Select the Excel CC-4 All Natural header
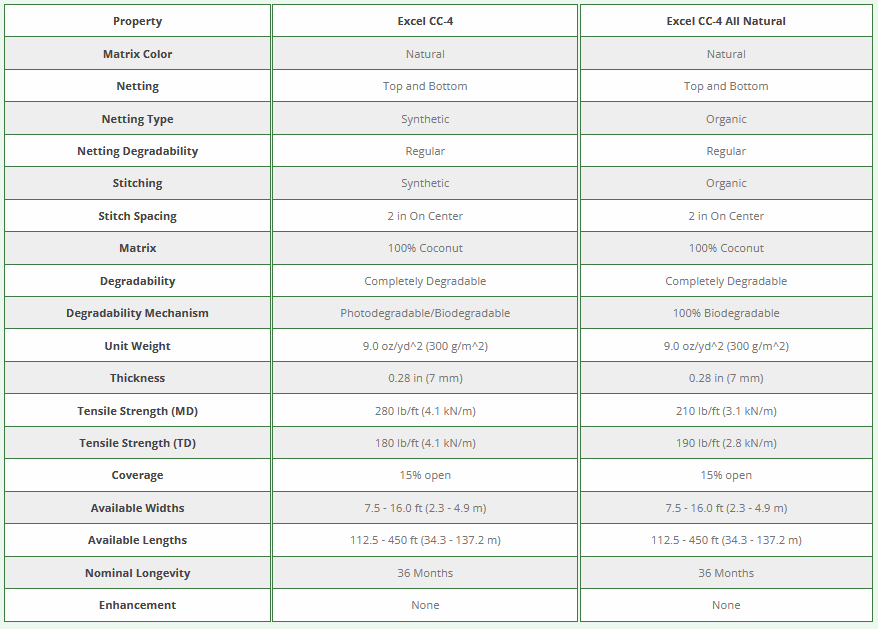Screen dimensions: 878x629 tap(726, 21)
